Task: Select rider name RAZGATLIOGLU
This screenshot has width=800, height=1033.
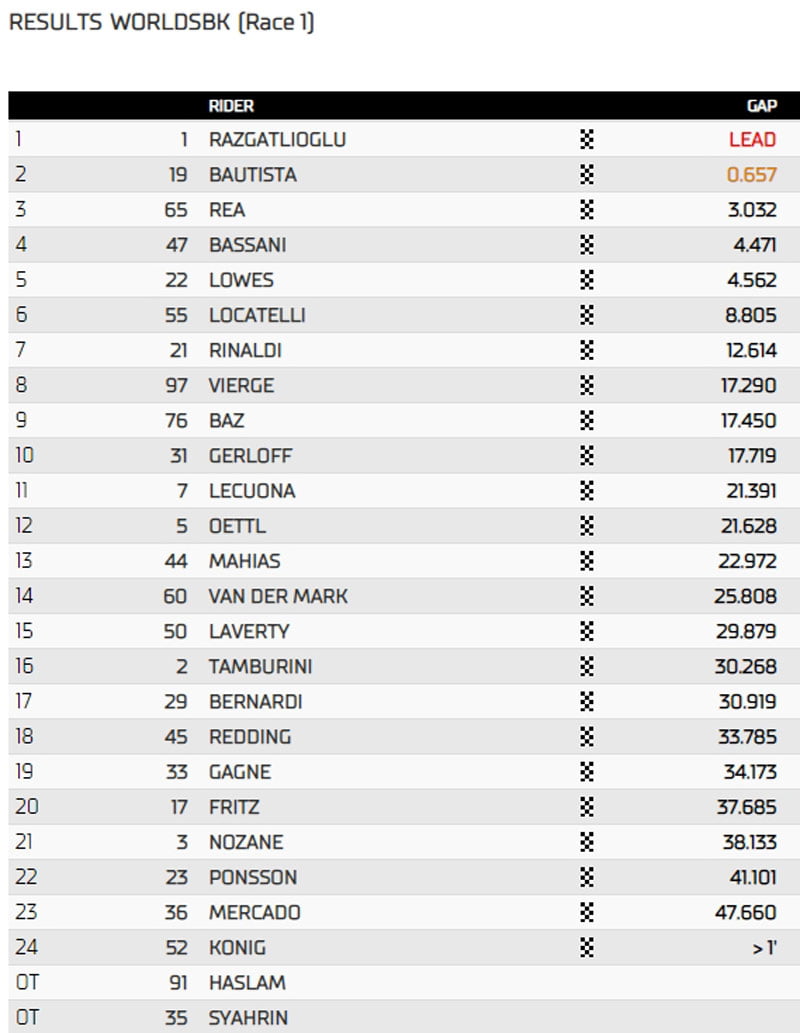Action: 277,140
